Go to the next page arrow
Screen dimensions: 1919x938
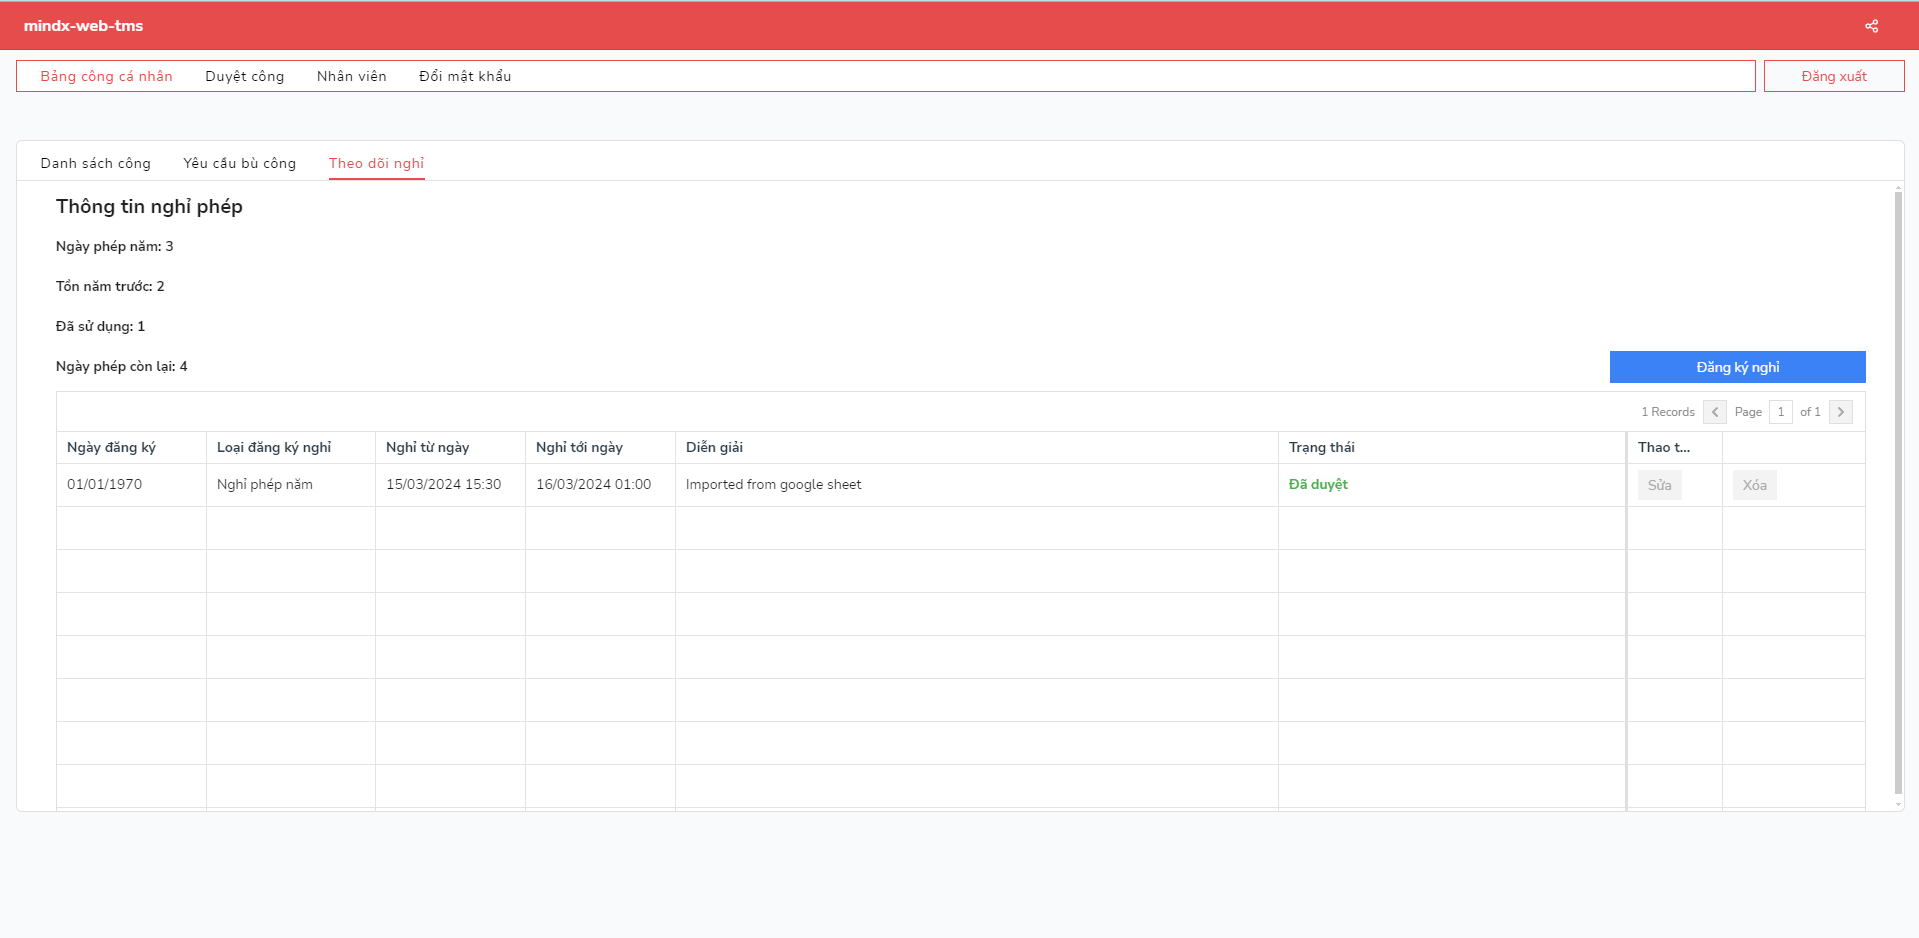pos(1840,412)
